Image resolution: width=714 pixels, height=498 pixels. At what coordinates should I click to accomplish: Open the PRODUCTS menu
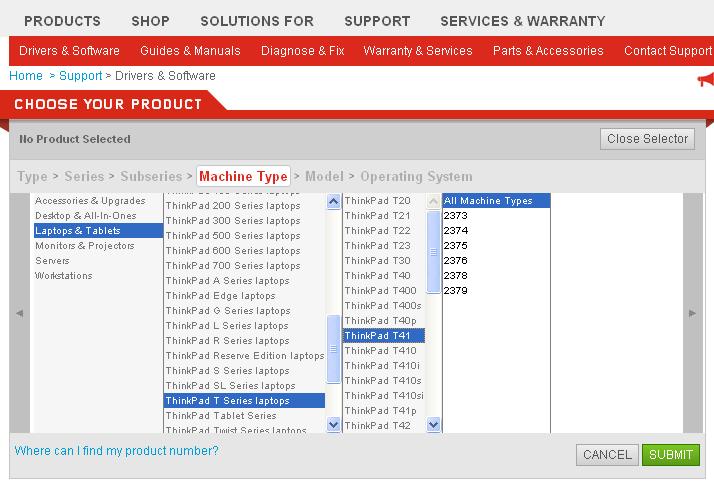[62, 21]
